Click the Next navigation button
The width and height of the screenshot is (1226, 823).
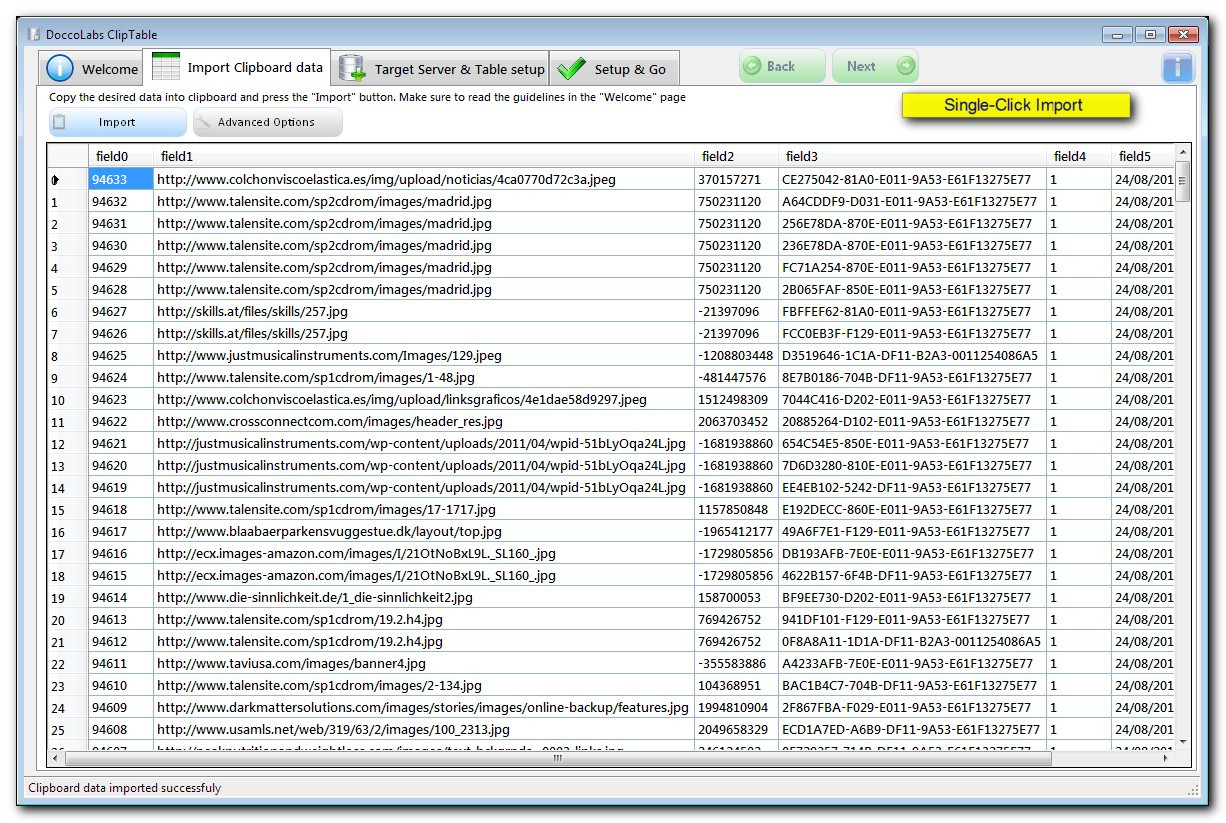[875, 66]
